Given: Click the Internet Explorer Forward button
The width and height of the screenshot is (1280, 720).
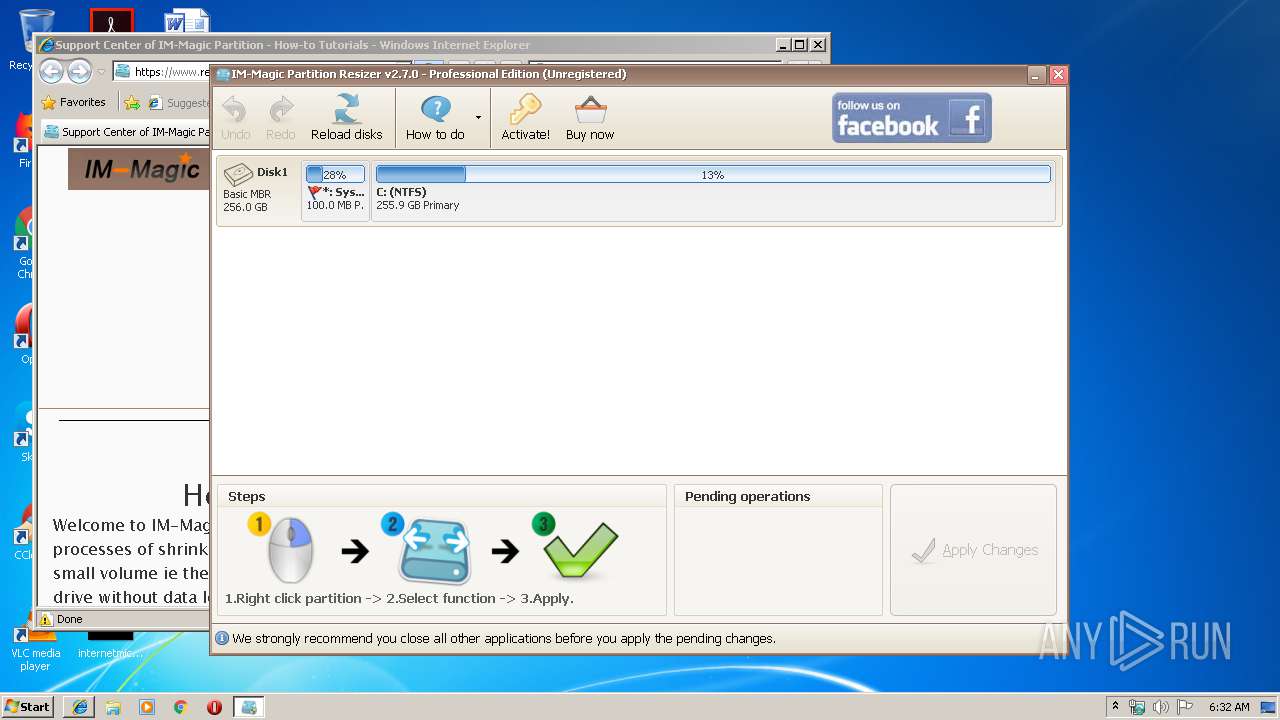Looking at the screenshot, I should click(80, 71).
